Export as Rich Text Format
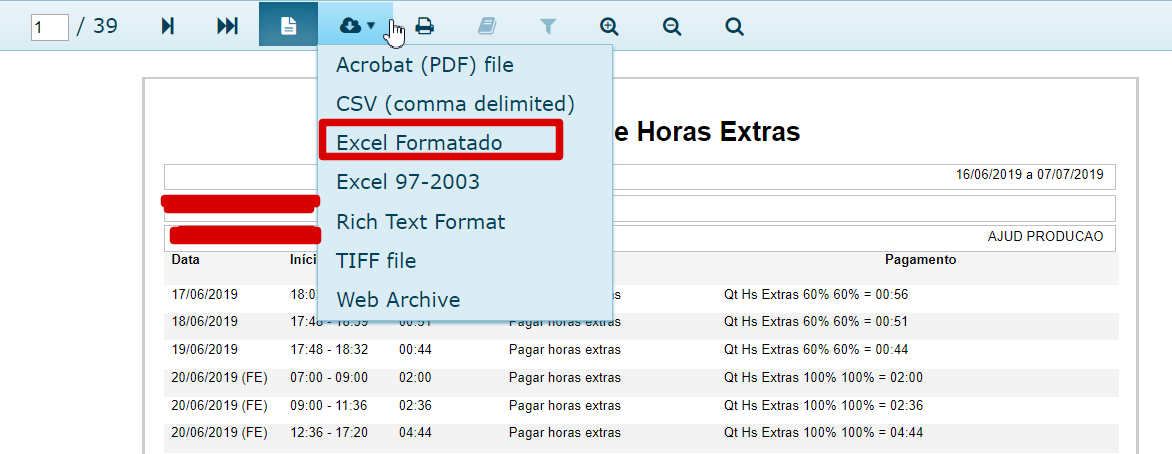 click(420, 221)
